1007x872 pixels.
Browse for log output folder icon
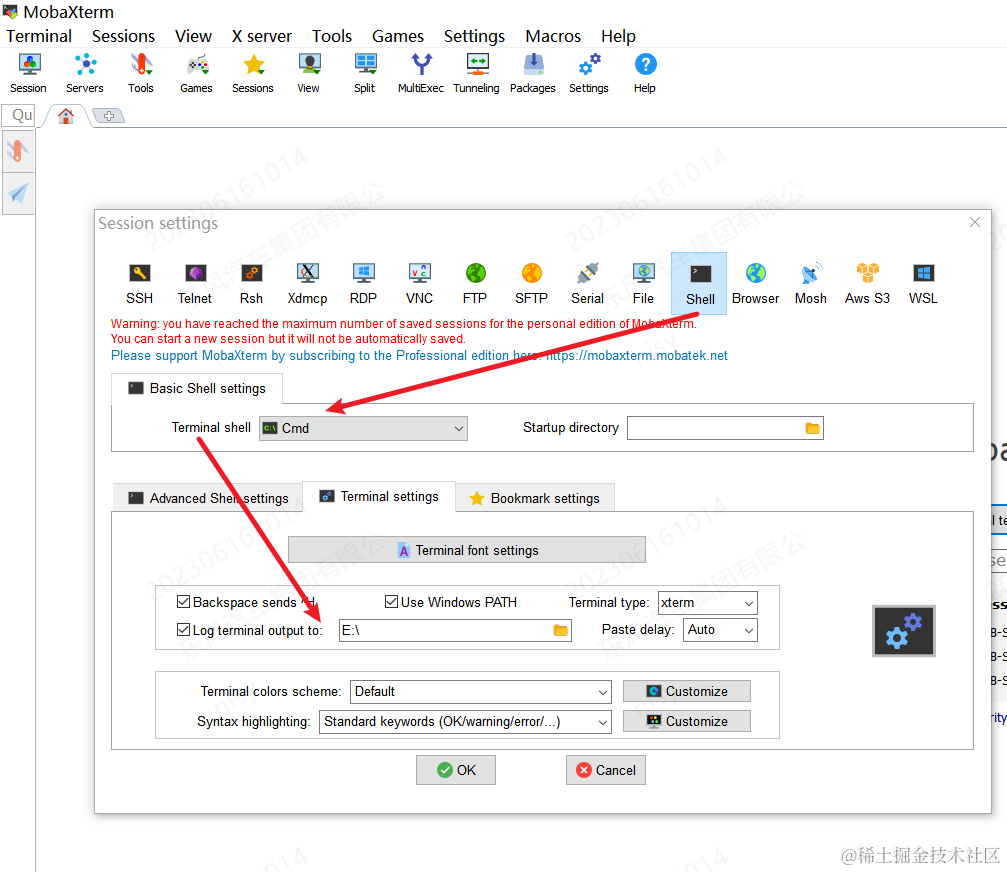coord(561,631)
